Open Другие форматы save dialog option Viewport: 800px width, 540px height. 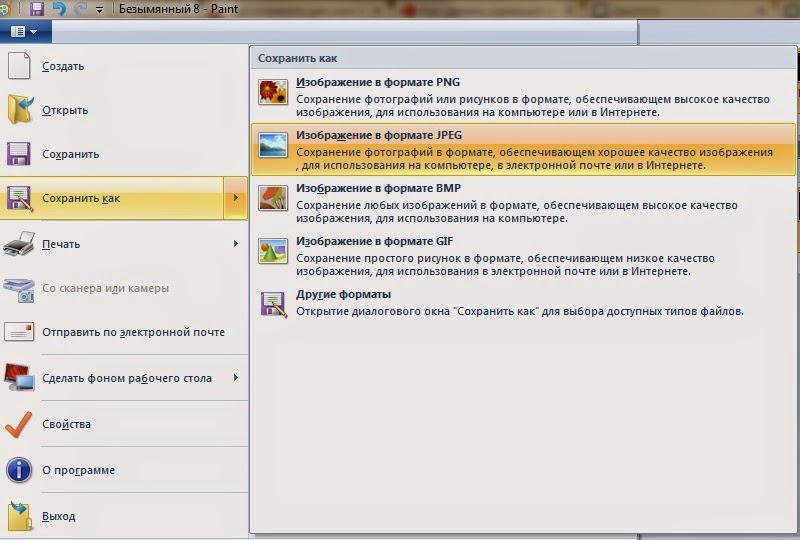point(523,304)
